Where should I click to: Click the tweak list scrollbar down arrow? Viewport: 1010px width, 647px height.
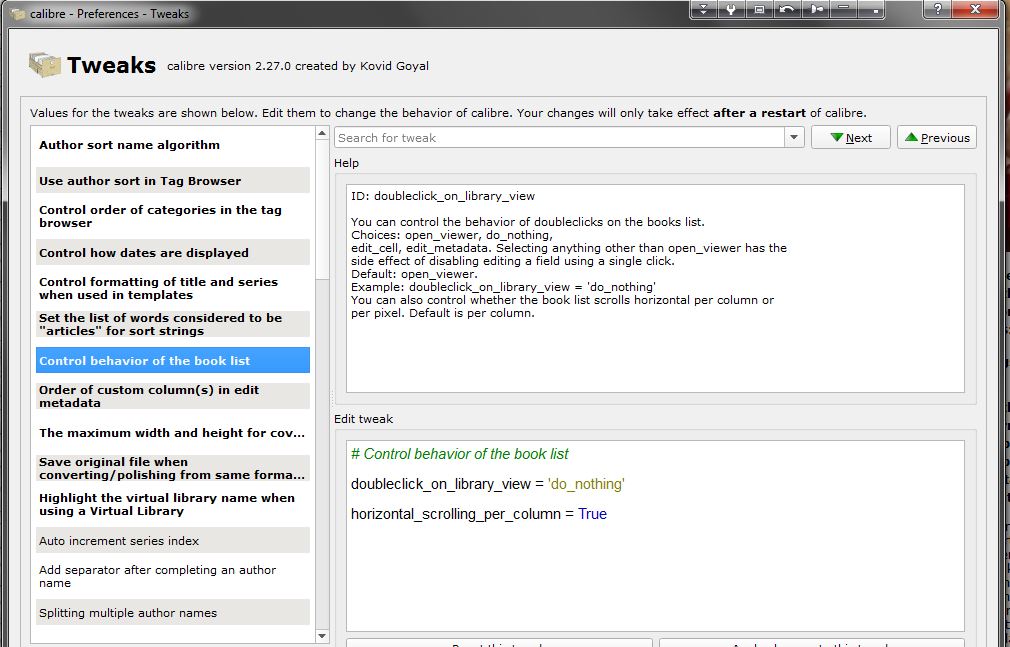click(322, 636)
